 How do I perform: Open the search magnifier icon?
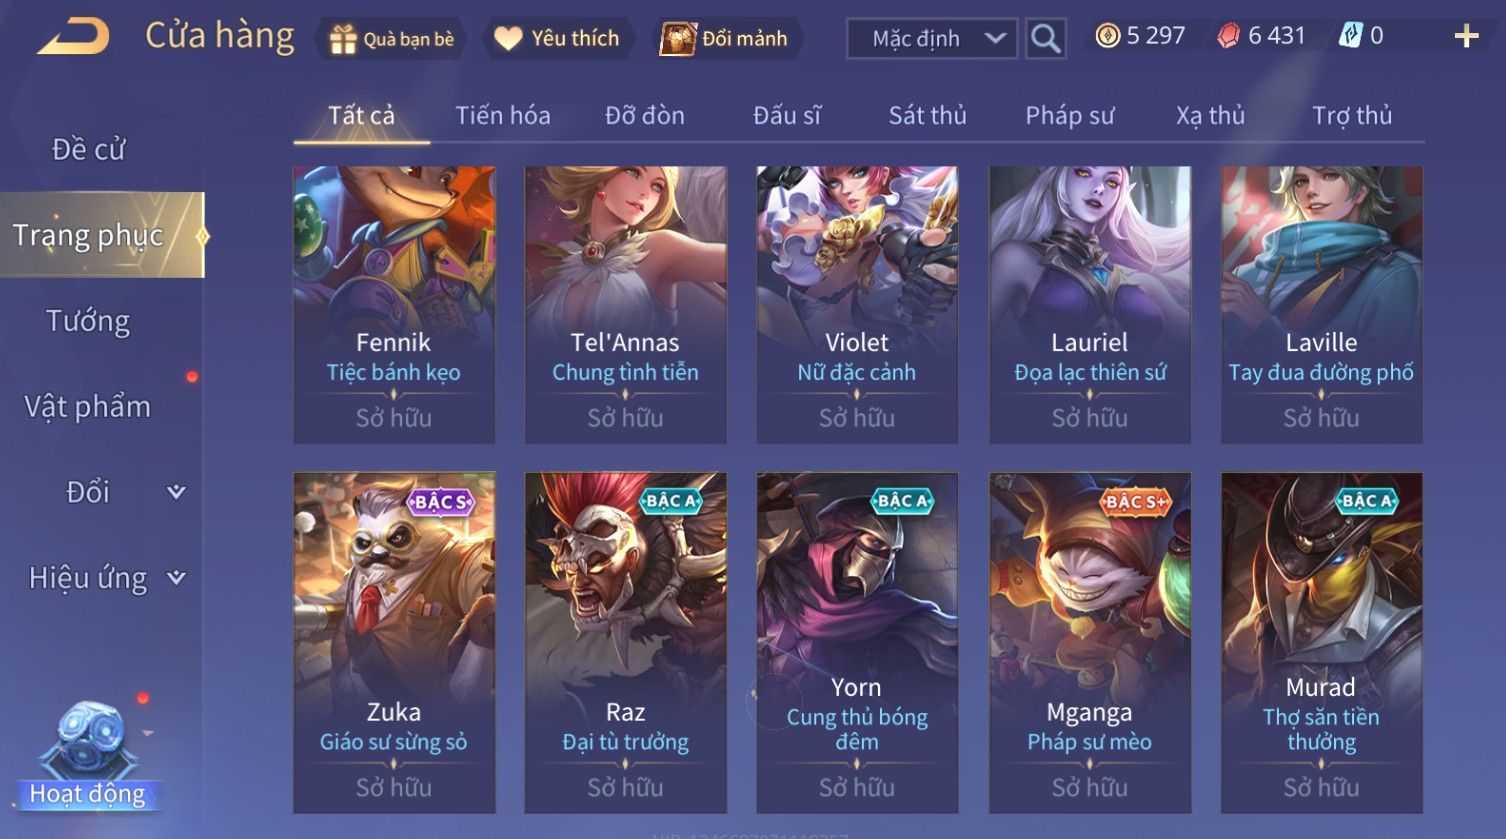pyautogui.click(x=1045, y=39)
